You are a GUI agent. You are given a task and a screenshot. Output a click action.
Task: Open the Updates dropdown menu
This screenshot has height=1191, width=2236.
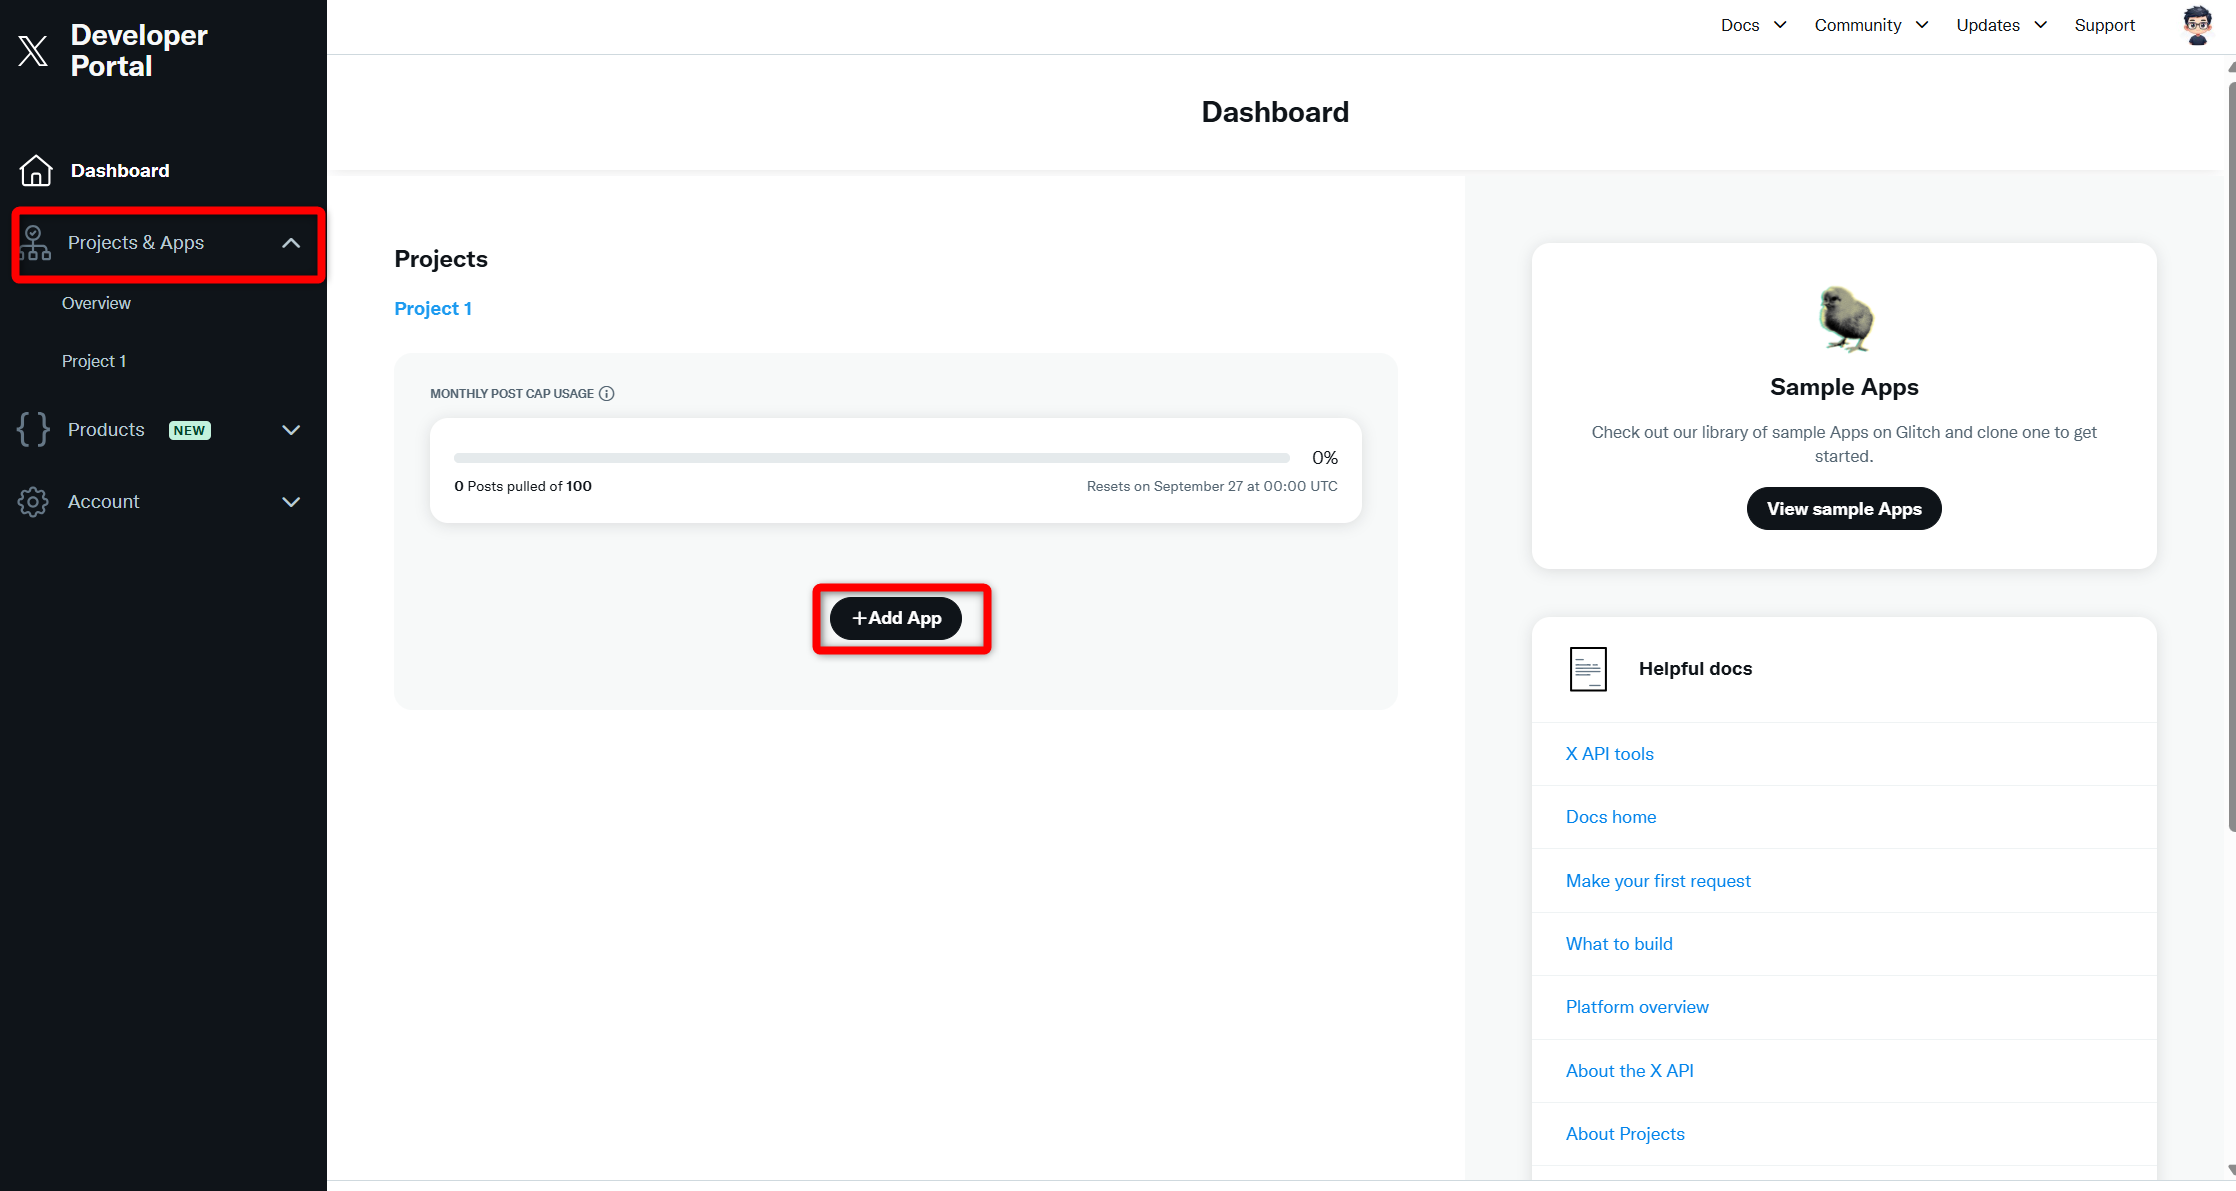(x=2002, y=25)
